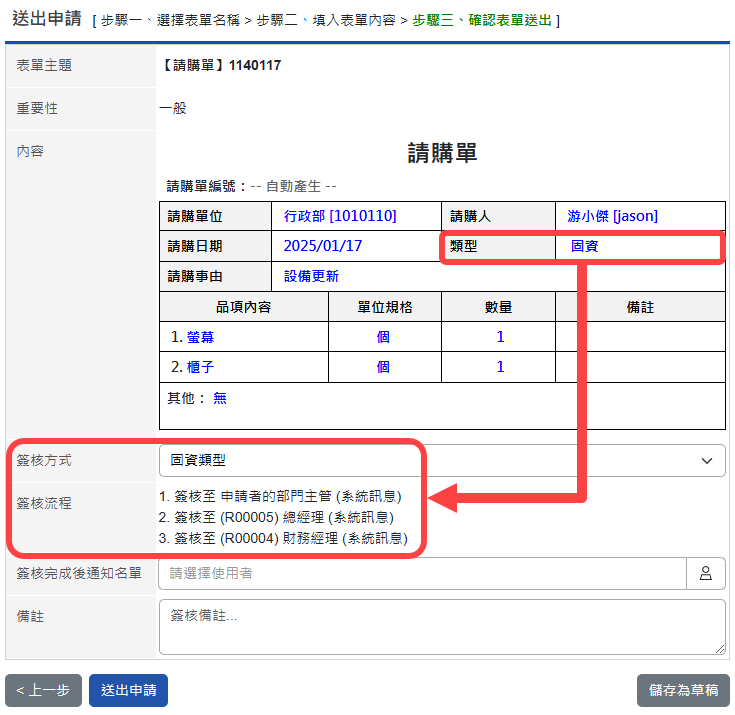Click the 步驟一、選擇表單名稱 breadcrumb step
Image resolution: width=735 pixels, height=715 pixels.
pos(170,20)
